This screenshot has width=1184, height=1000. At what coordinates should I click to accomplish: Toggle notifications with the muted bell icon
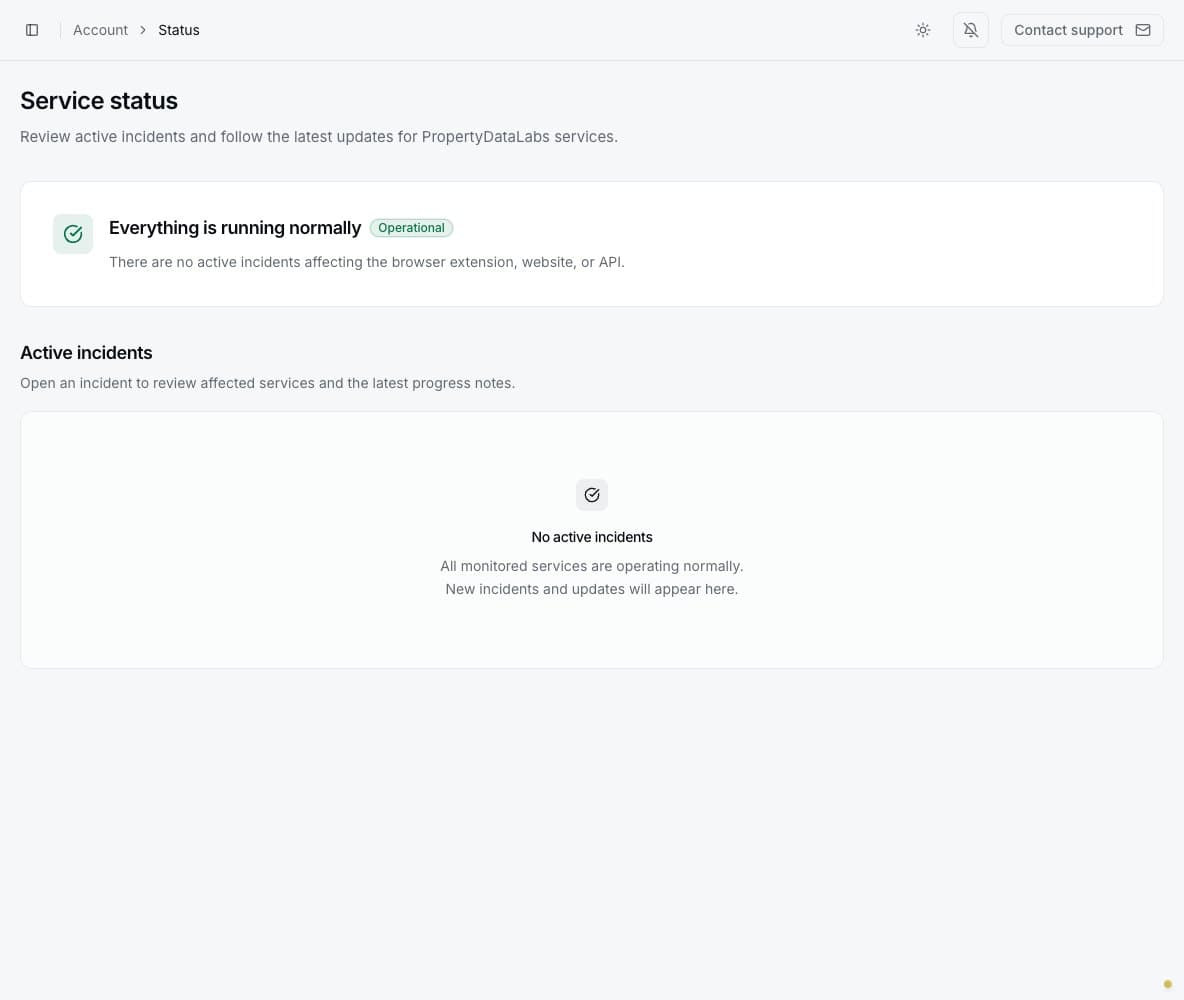coord(971,30)
